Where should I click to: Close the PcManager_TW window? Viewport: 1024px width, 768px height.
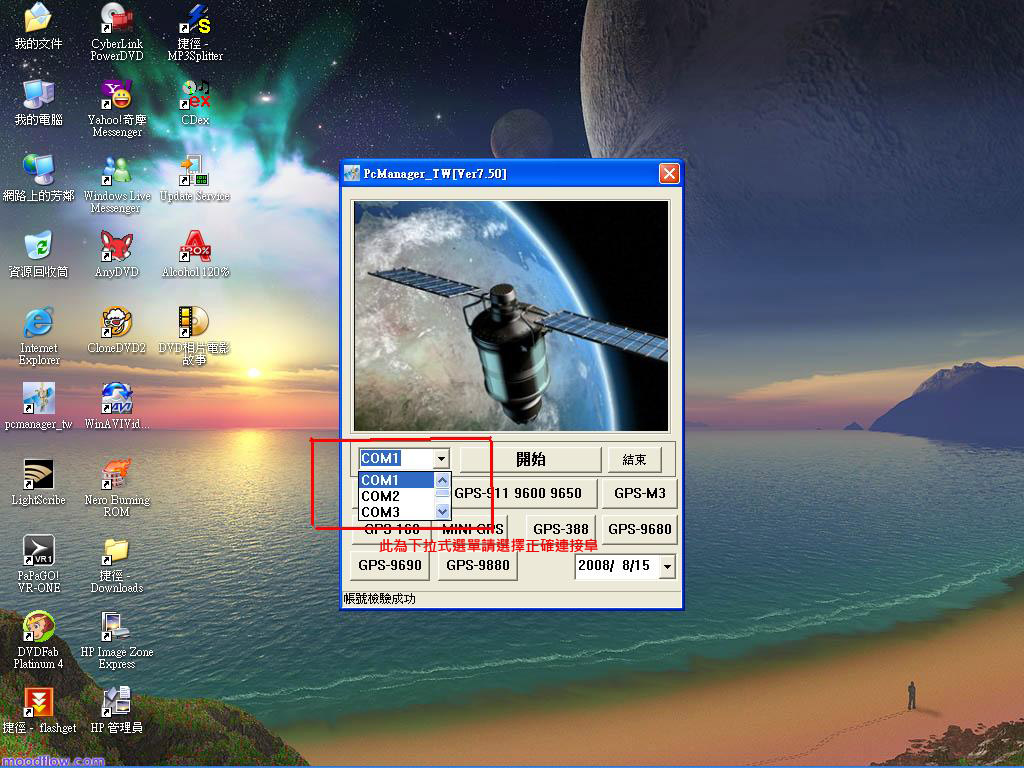click(669, 174)
